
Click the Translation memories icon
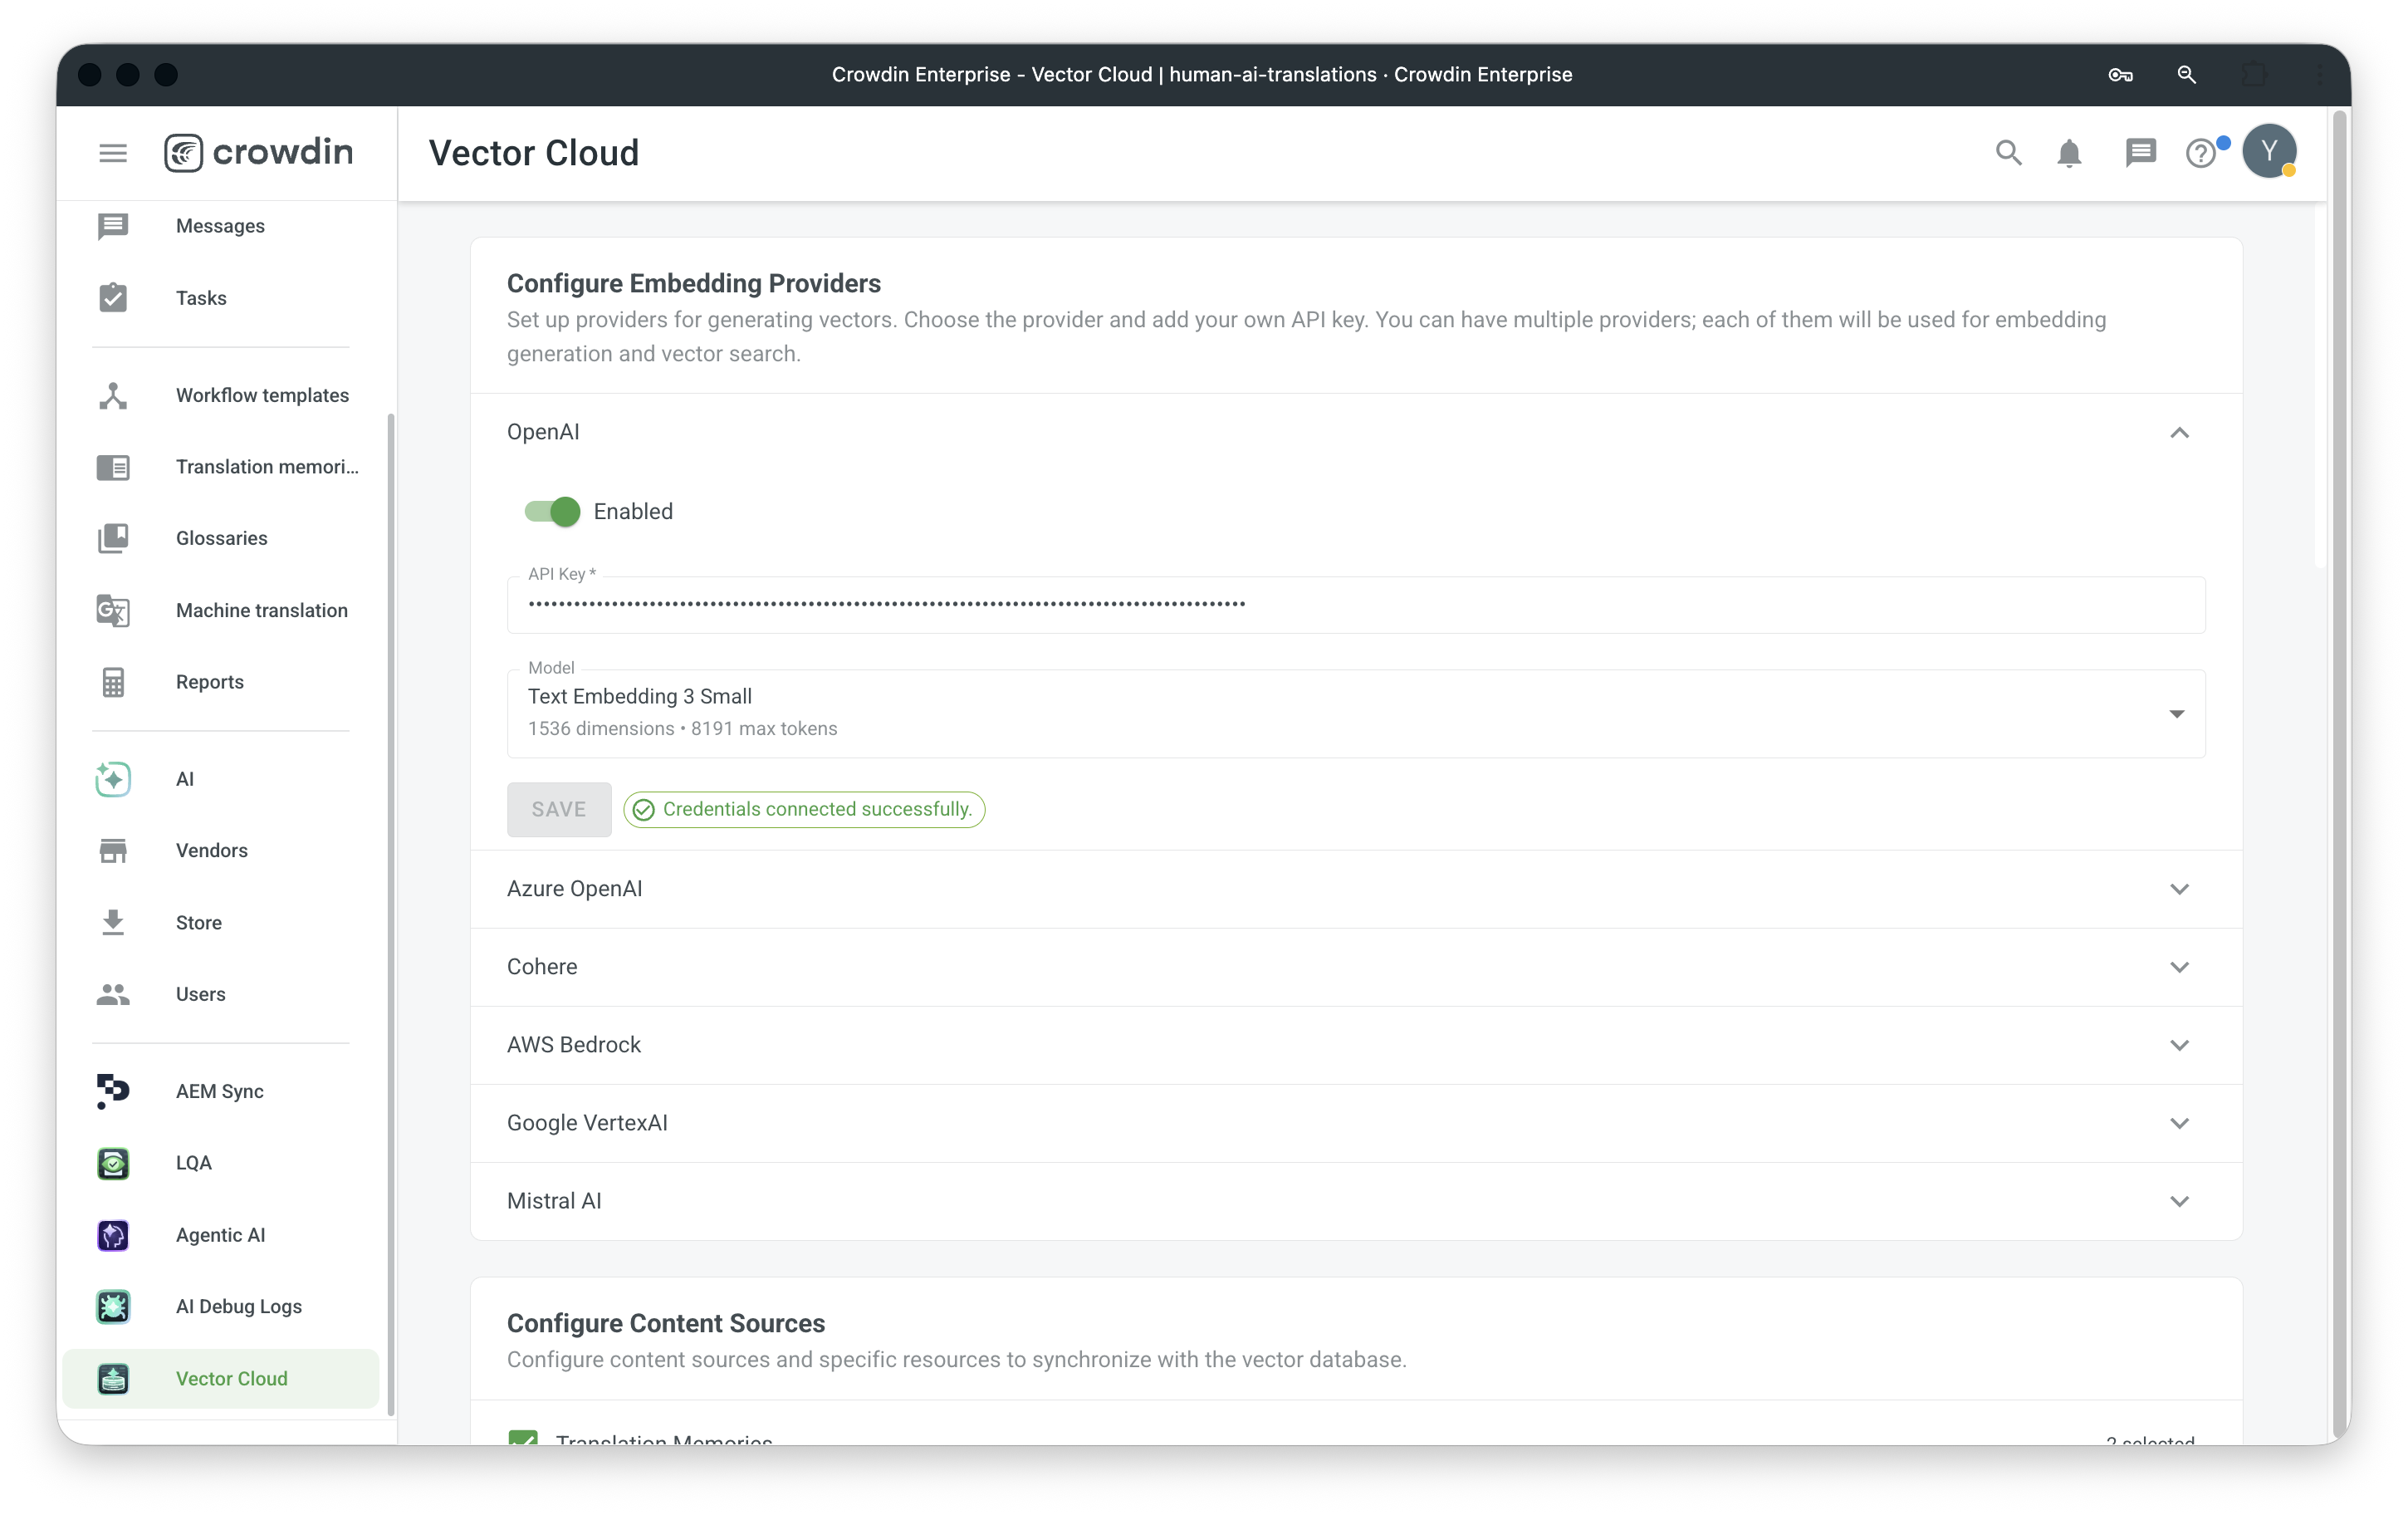(113, 467)
